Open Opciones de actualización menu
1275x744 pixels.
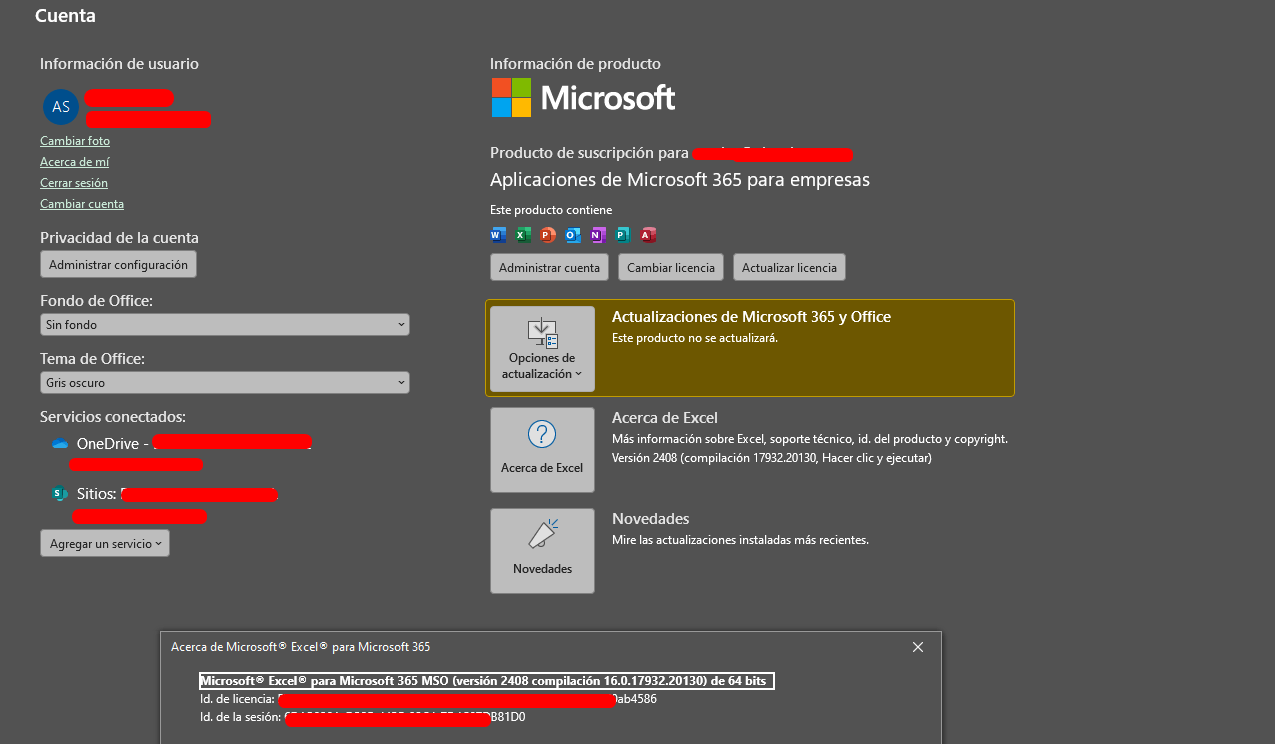[542, 349]
